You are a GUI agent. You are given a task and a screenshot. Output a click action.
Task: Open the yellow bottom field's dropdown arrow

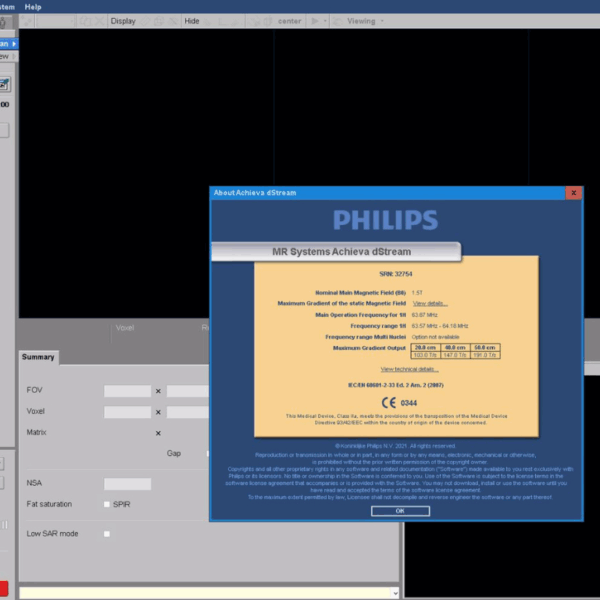point(395,593)
